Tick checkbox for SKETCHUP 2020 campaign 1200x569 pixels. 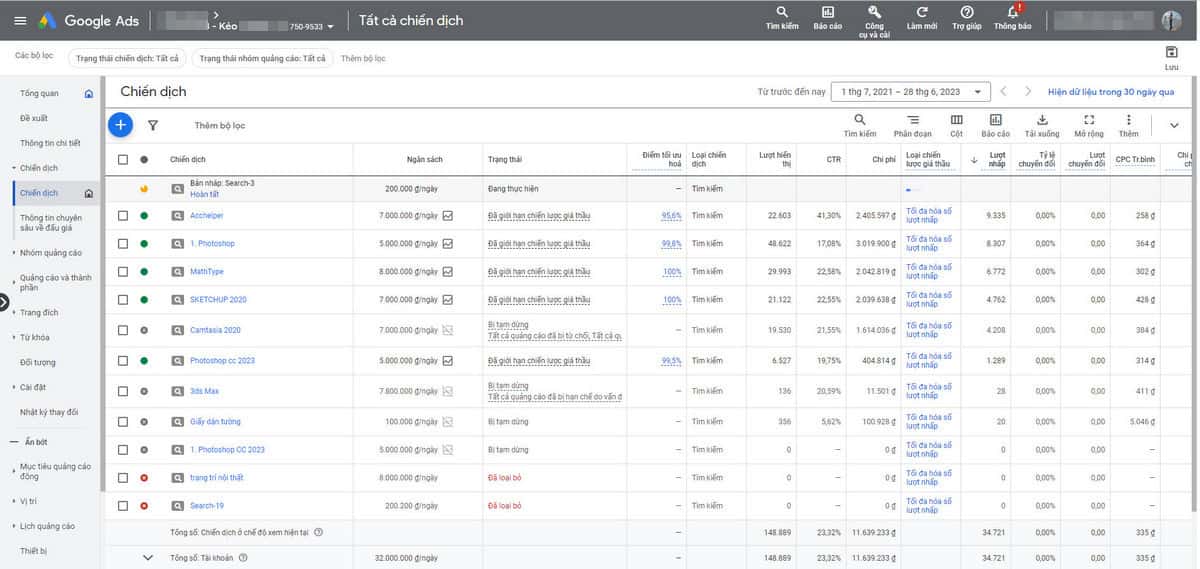click(123, 299)
